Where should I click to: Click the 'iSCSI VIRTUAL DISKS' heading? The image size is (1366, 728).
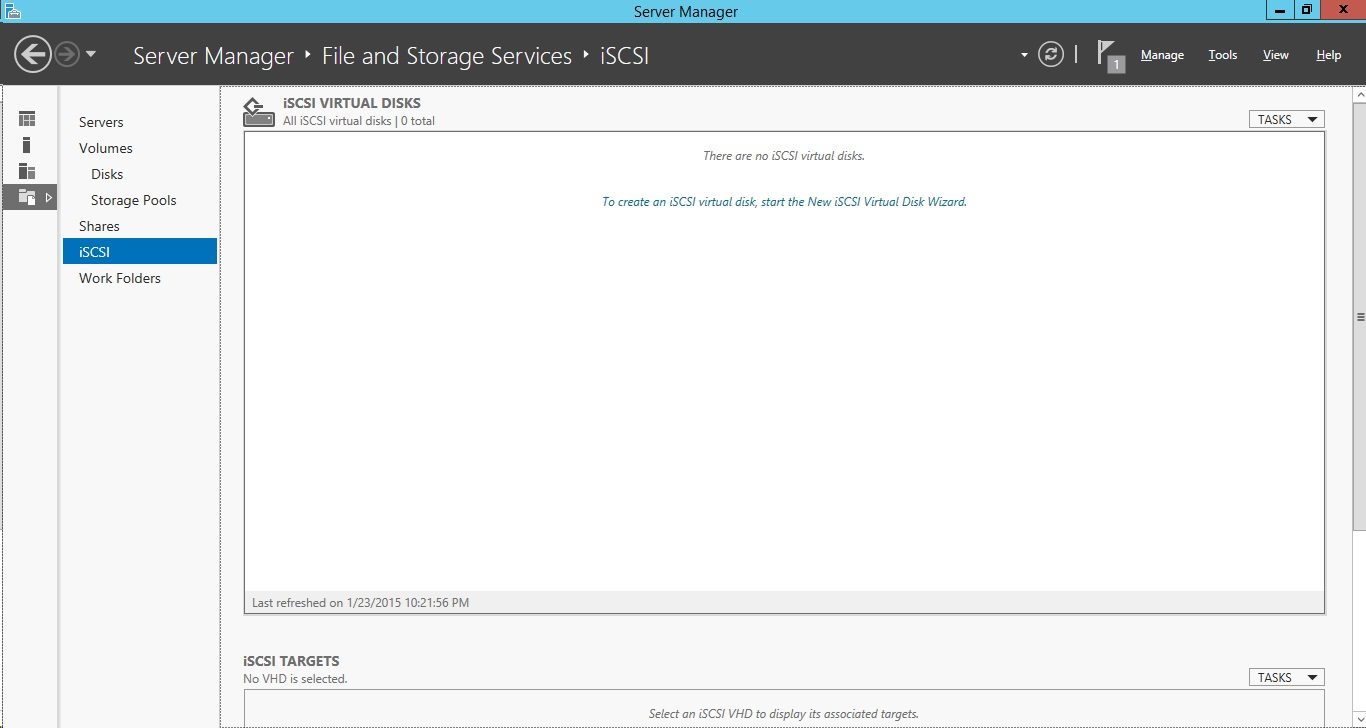click(x=352, y=103)
